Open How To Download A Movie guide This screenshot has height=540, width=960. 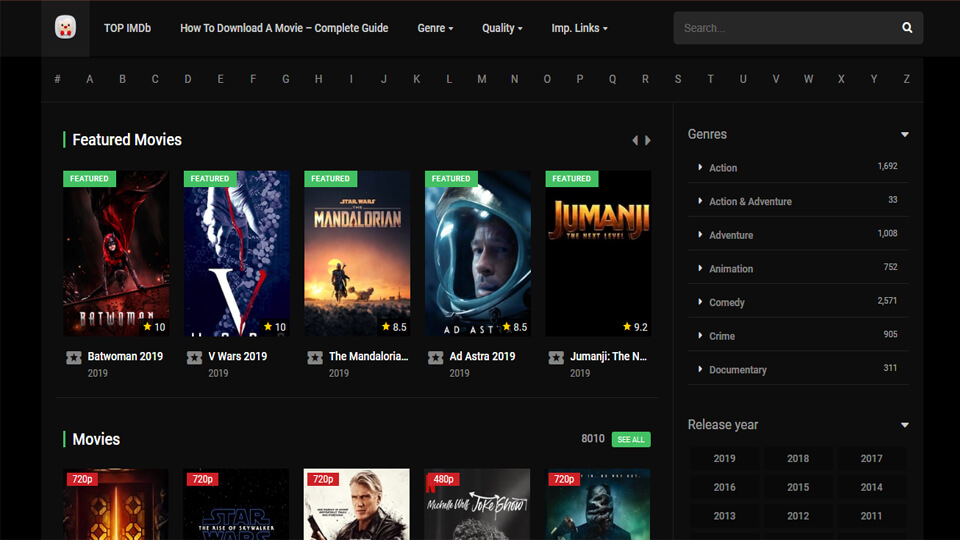click(284, 28)
